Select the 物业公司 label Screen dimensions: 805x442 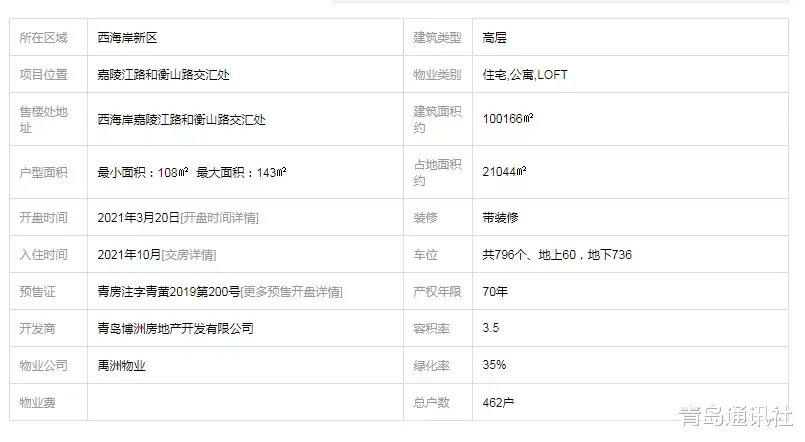click(x=44, y=366)
